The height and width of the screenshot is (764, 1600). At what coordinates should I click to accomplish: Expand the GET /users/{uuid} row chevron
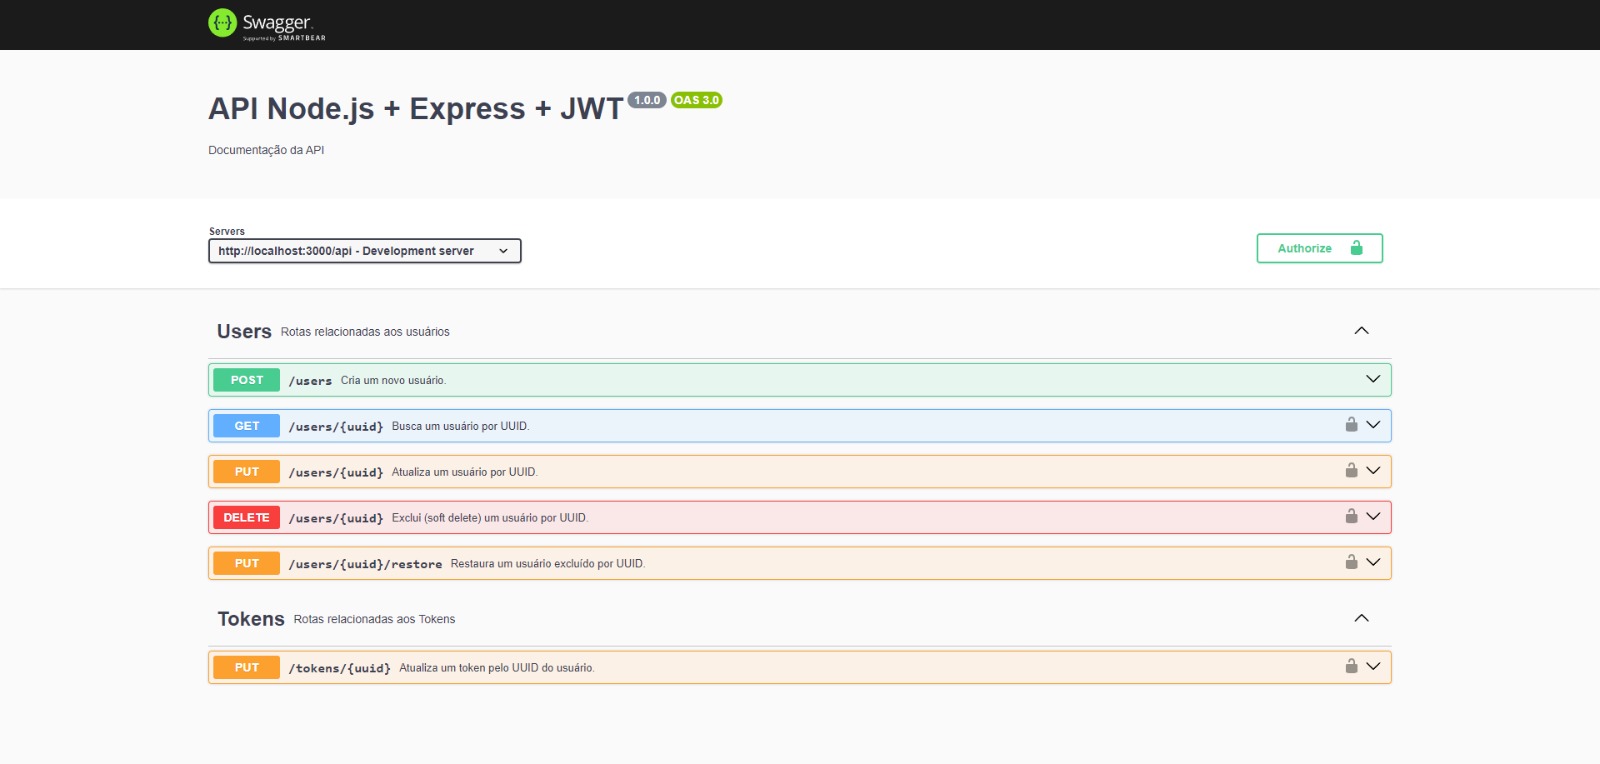point(1373,425)
